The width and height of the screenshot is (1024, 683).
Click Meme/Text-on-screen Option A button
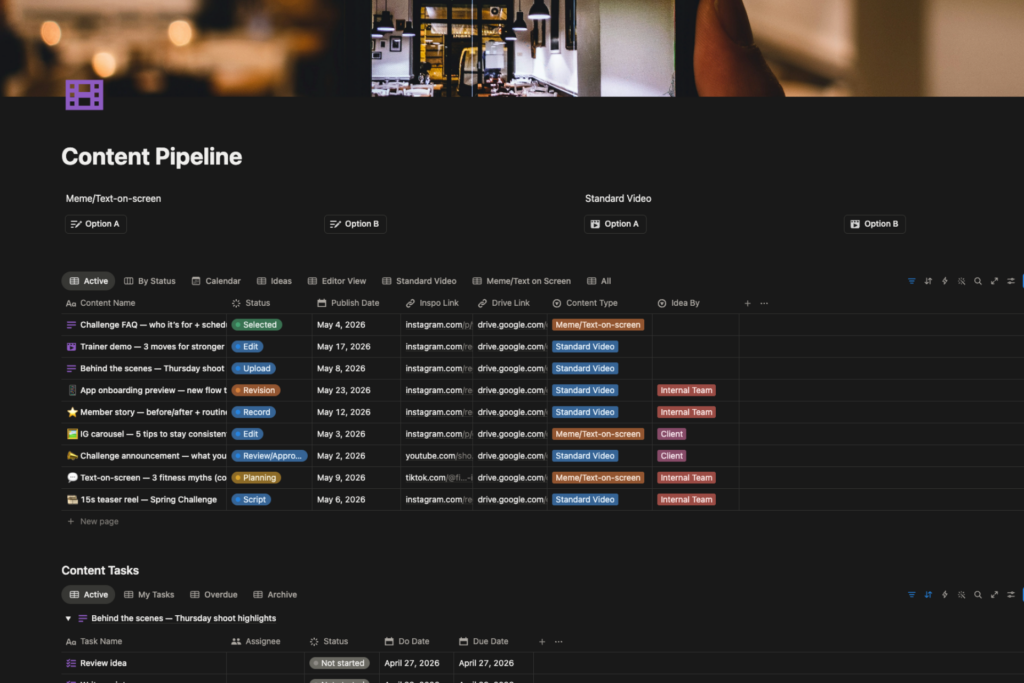[95, 224]
